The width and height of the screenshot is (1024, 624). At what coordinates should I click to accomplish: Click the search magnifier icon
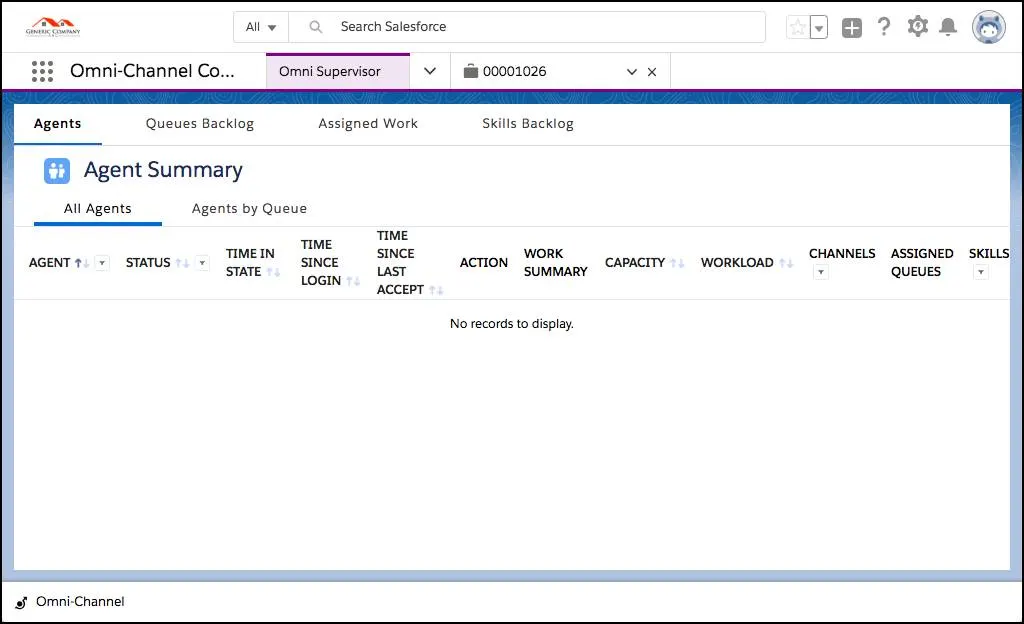(x=315, y=27)
